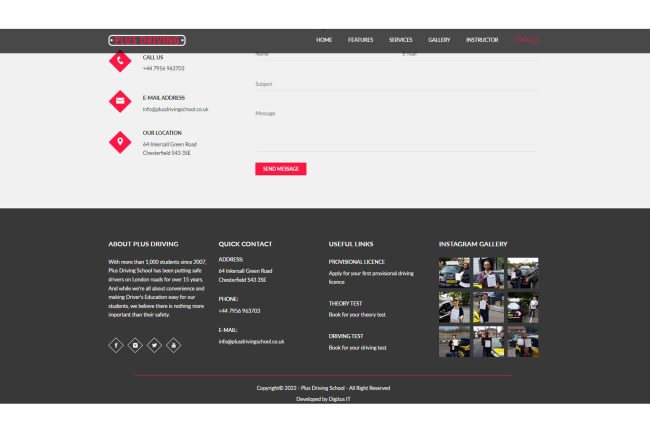Navigate to Services in navbar
The height and width of the screenshot is (433, 650).
coord(400,40)
